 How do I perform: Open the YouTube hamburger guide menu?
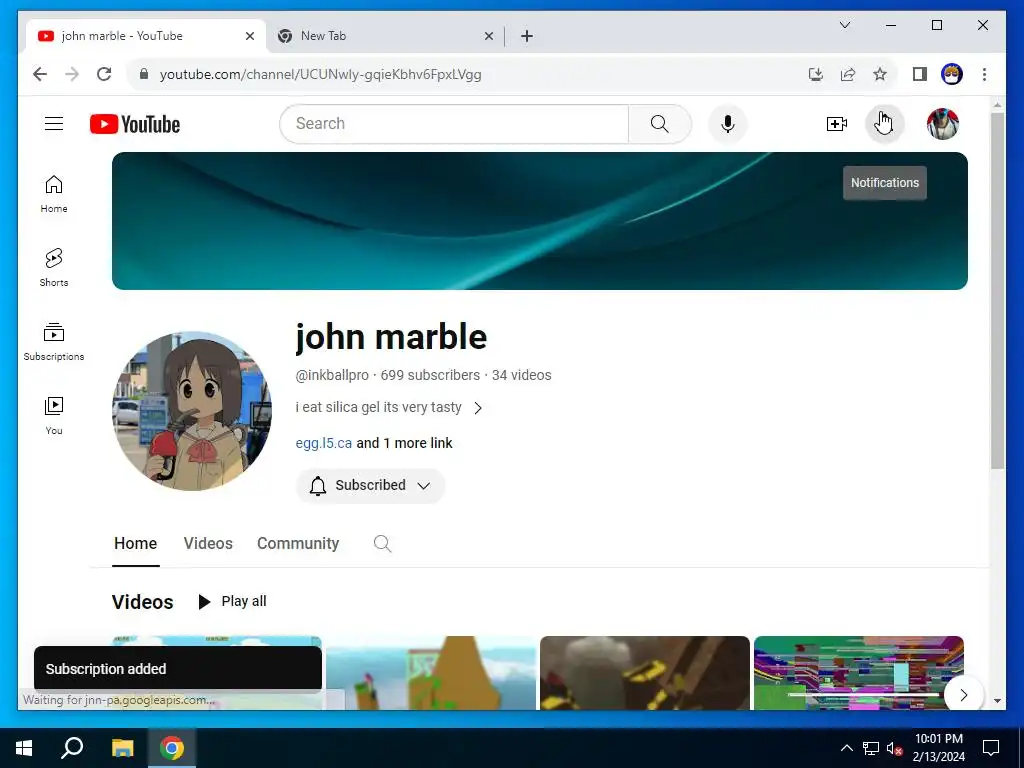tap(54, 123)
